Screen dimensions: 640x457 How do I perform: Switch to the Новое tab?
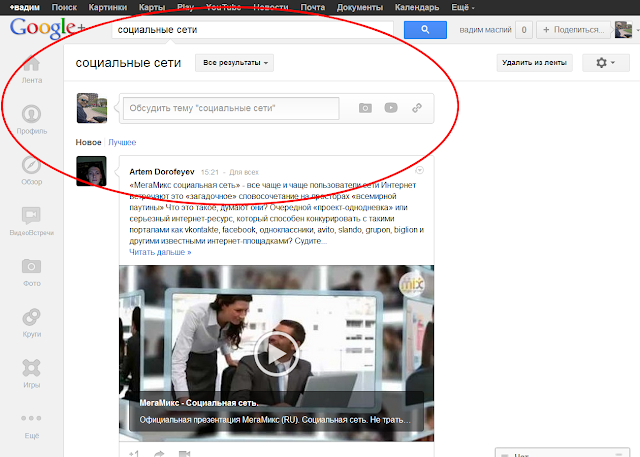(88, 142)
